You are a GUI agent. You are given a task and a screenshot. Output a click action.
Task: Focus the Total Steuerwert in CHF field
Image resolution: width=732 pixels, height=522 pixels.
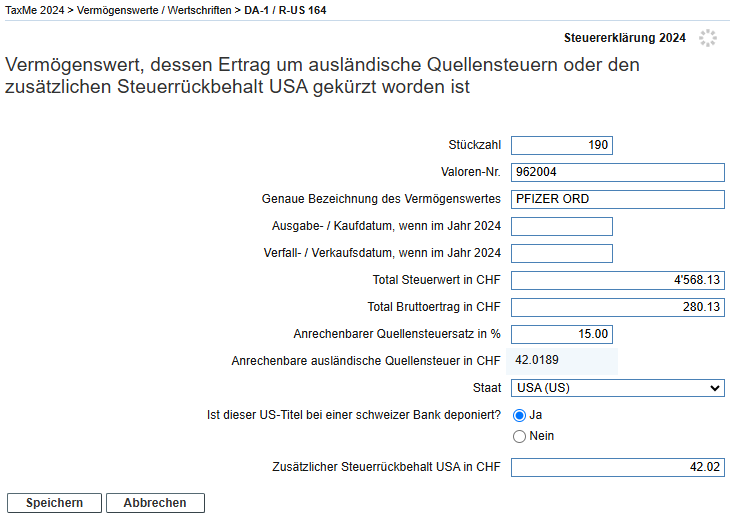tap(618, 280)
